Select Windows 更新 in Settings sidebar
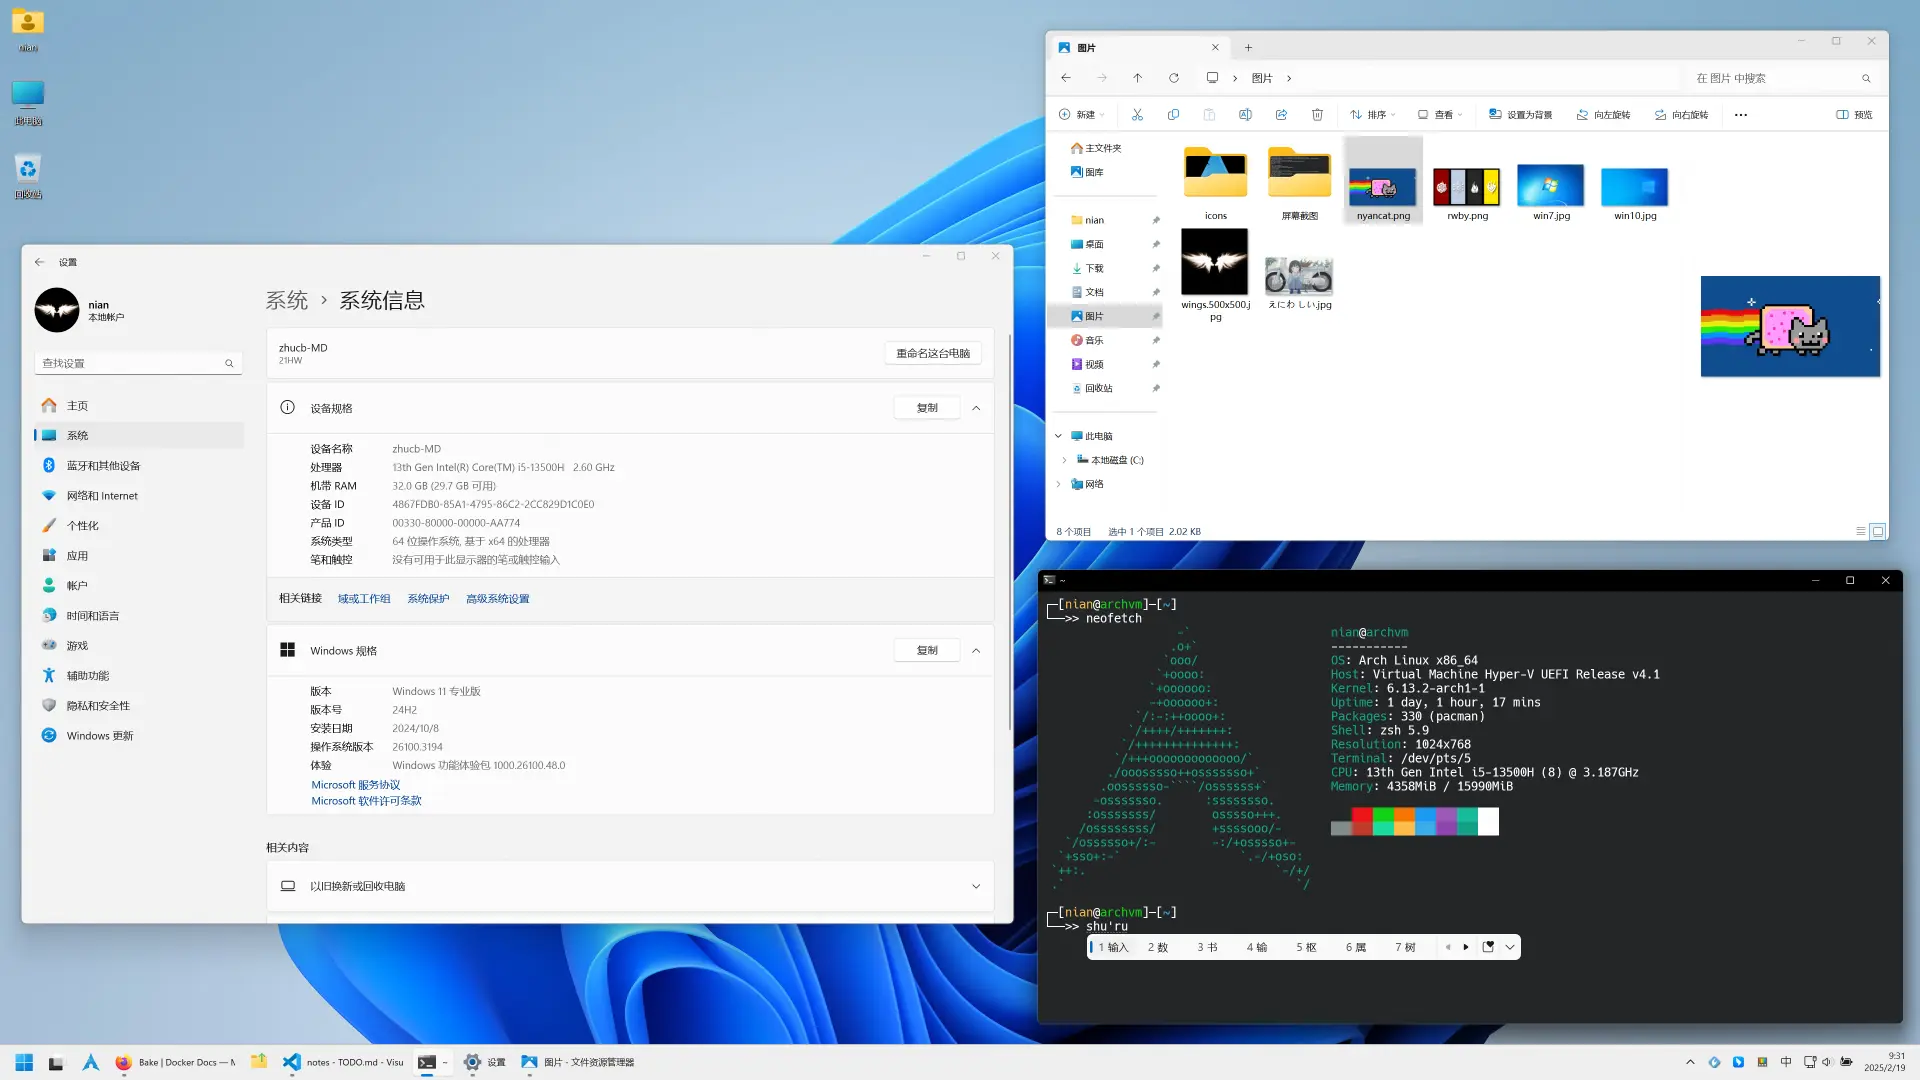Screen dimensions: 1920x1080 99,736
